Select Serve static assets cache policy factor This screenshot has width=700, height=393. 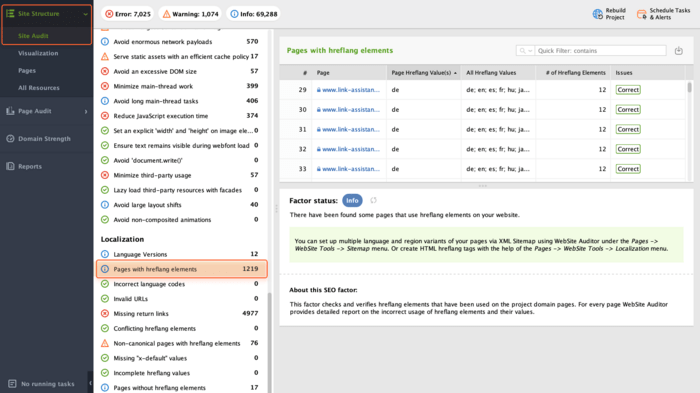pos(181,56)
